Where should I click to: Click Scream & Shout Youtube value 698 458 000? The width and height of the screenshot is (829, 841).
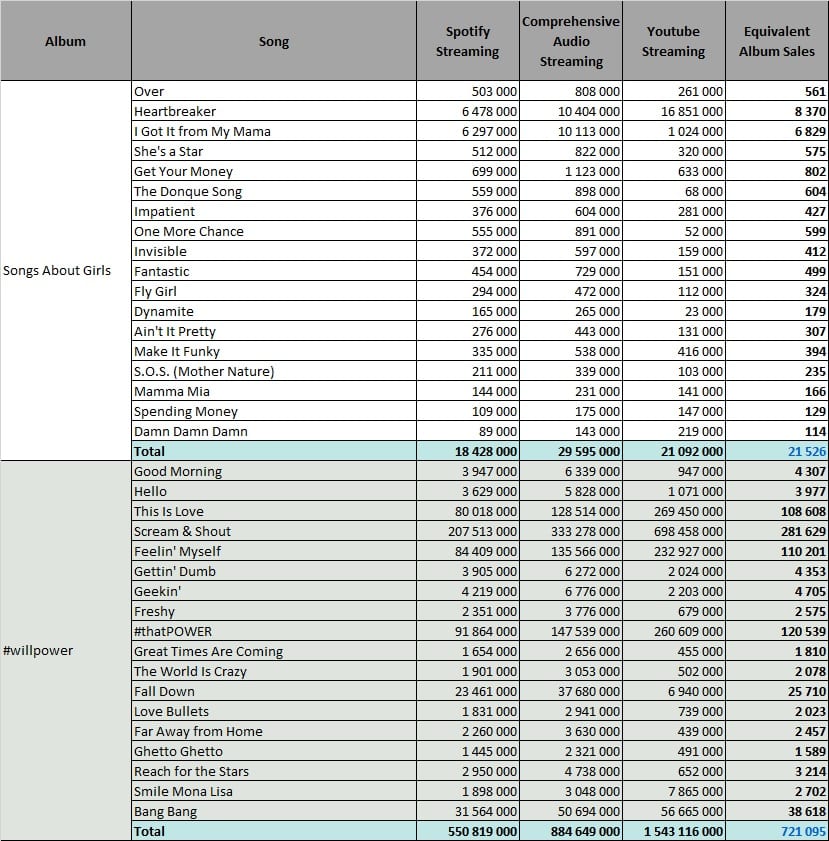click(x=673, y=532)
